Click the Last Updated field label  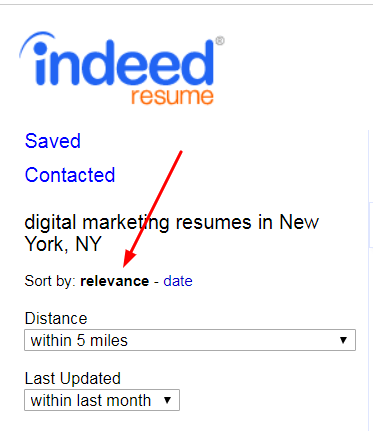pyautogui.click(x=73, y=378)
